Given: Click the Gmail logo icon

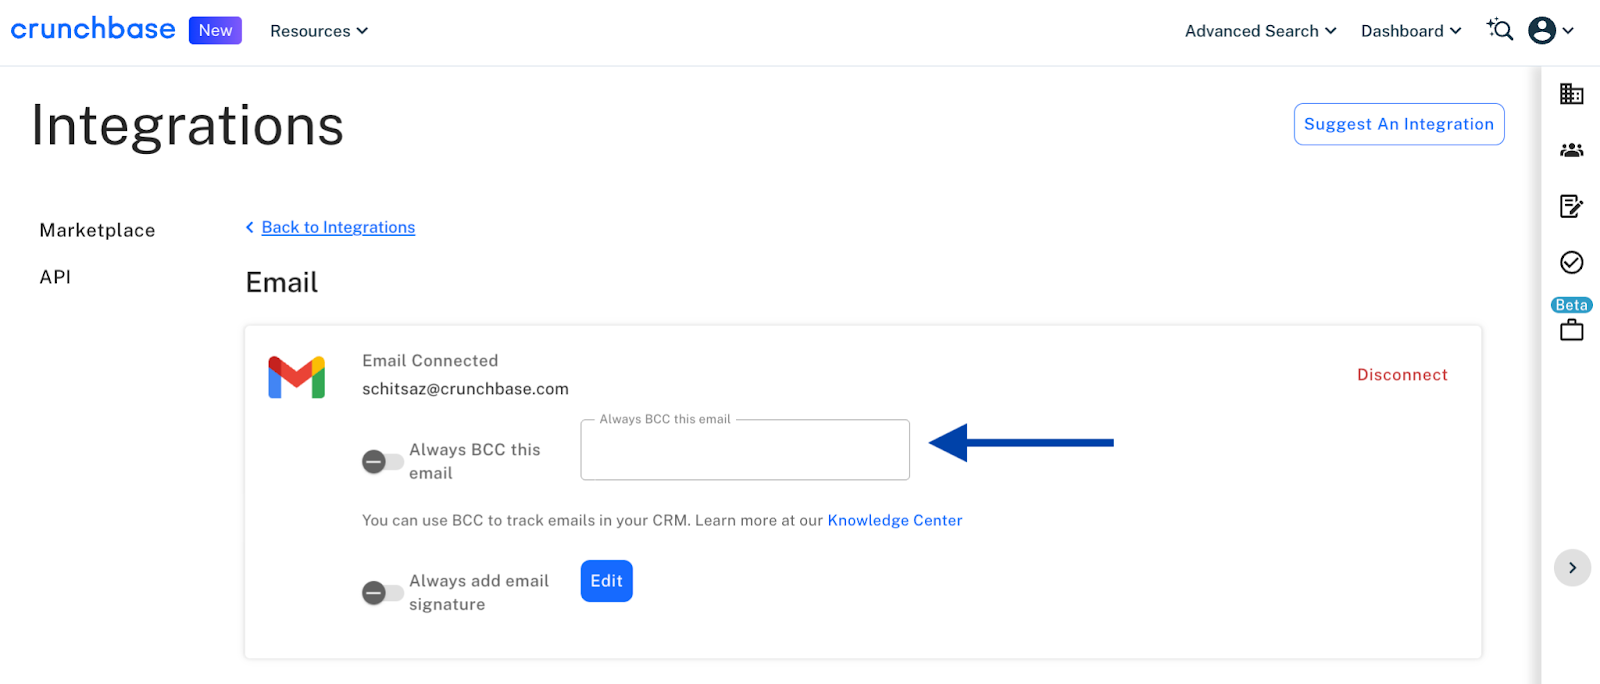Looking at the screenshot, I should coord(296,377).
